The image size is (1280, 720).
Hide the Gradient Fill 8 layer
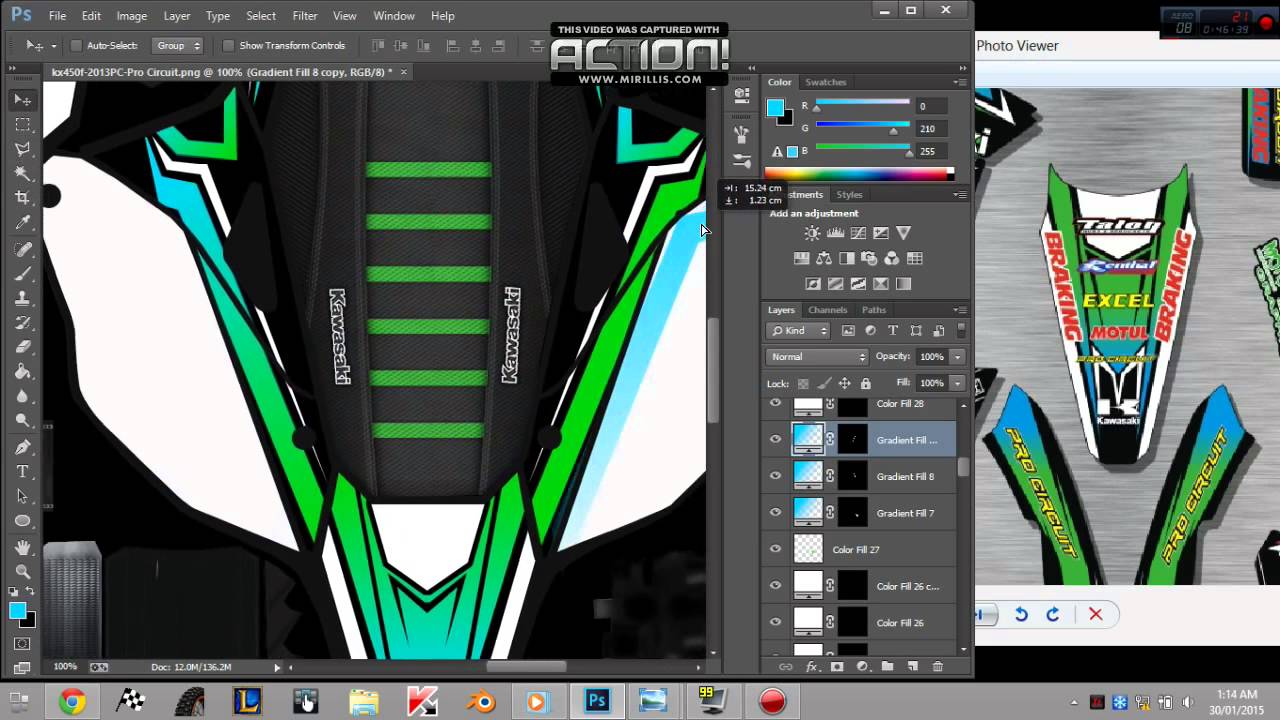click(775, 476)
